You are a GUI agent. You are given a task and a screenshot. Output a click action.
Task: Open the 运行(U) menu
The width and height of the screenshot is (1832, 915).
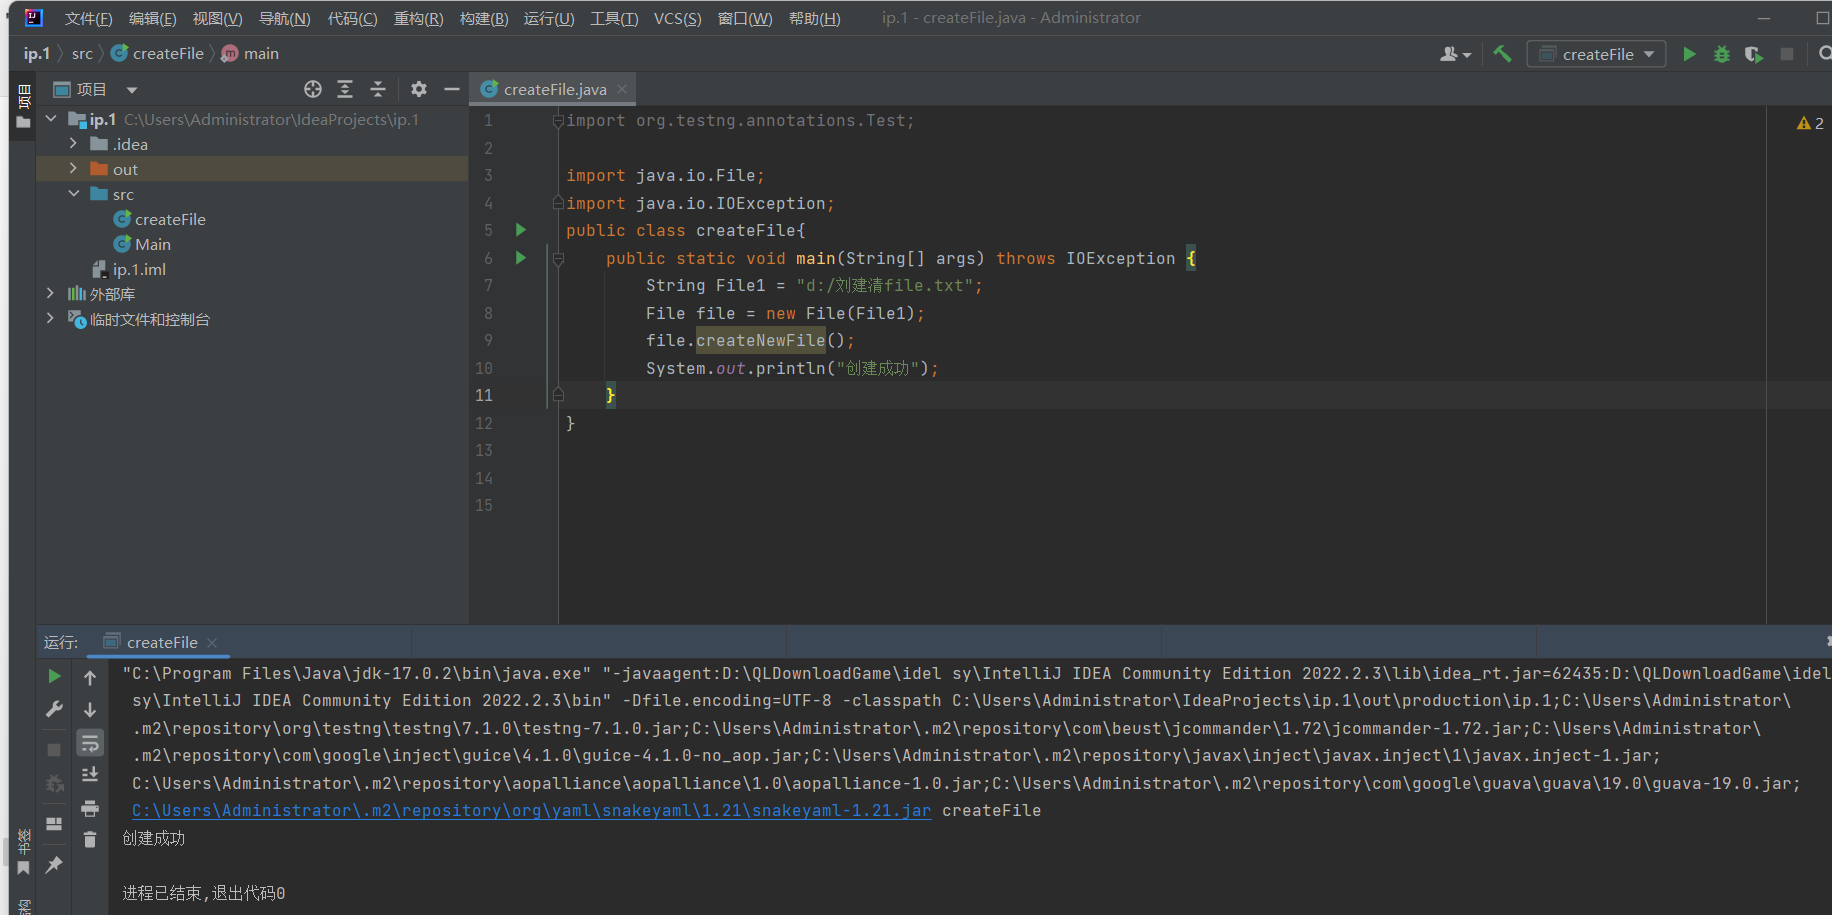[x=548, y=18]
